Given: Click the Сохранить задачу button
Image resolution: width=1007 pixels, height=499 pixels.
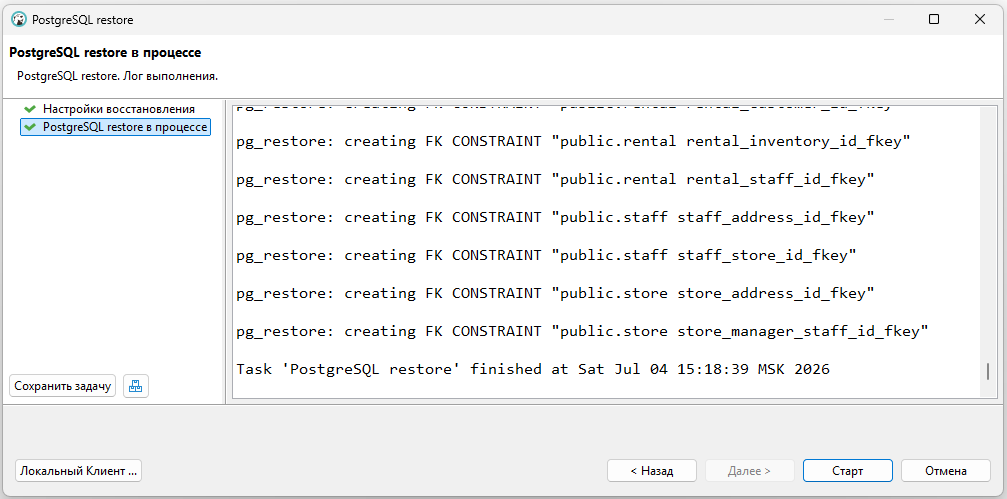Looking at the screenshot, I should click(62, 387).
